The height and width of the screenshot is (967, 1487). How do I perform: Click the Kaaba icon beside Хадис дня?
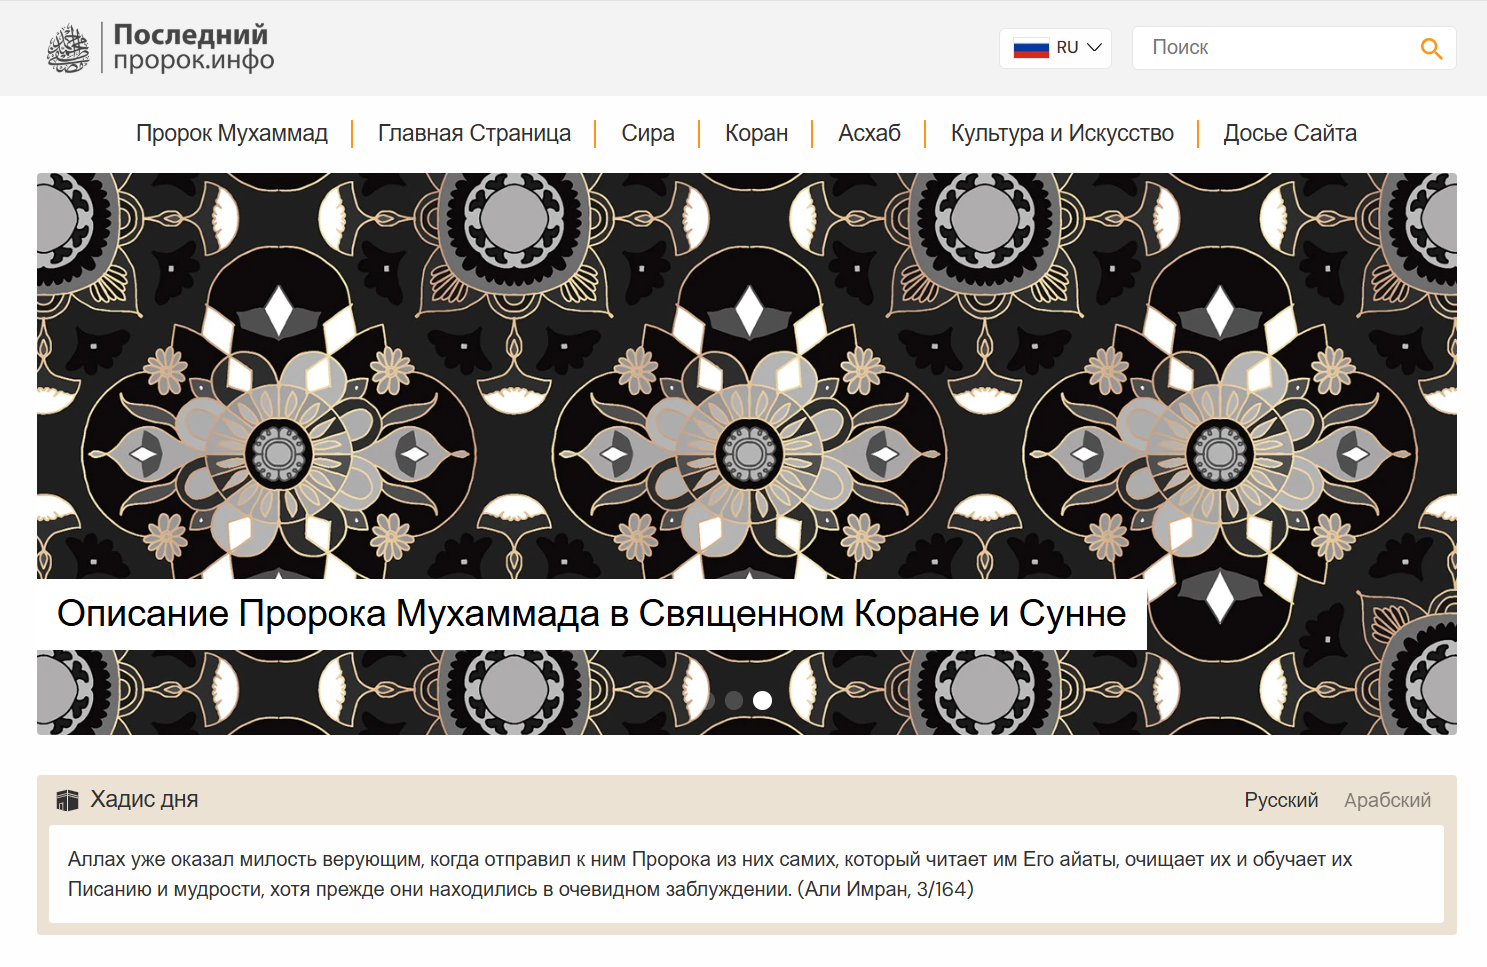coord(67,800)
